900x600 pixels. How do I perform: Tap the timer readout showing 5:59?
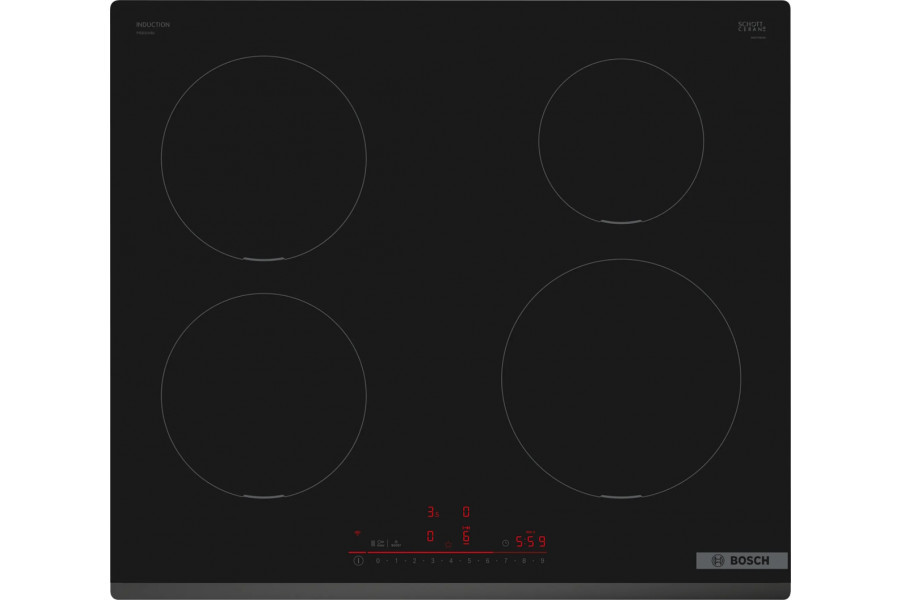530,542
